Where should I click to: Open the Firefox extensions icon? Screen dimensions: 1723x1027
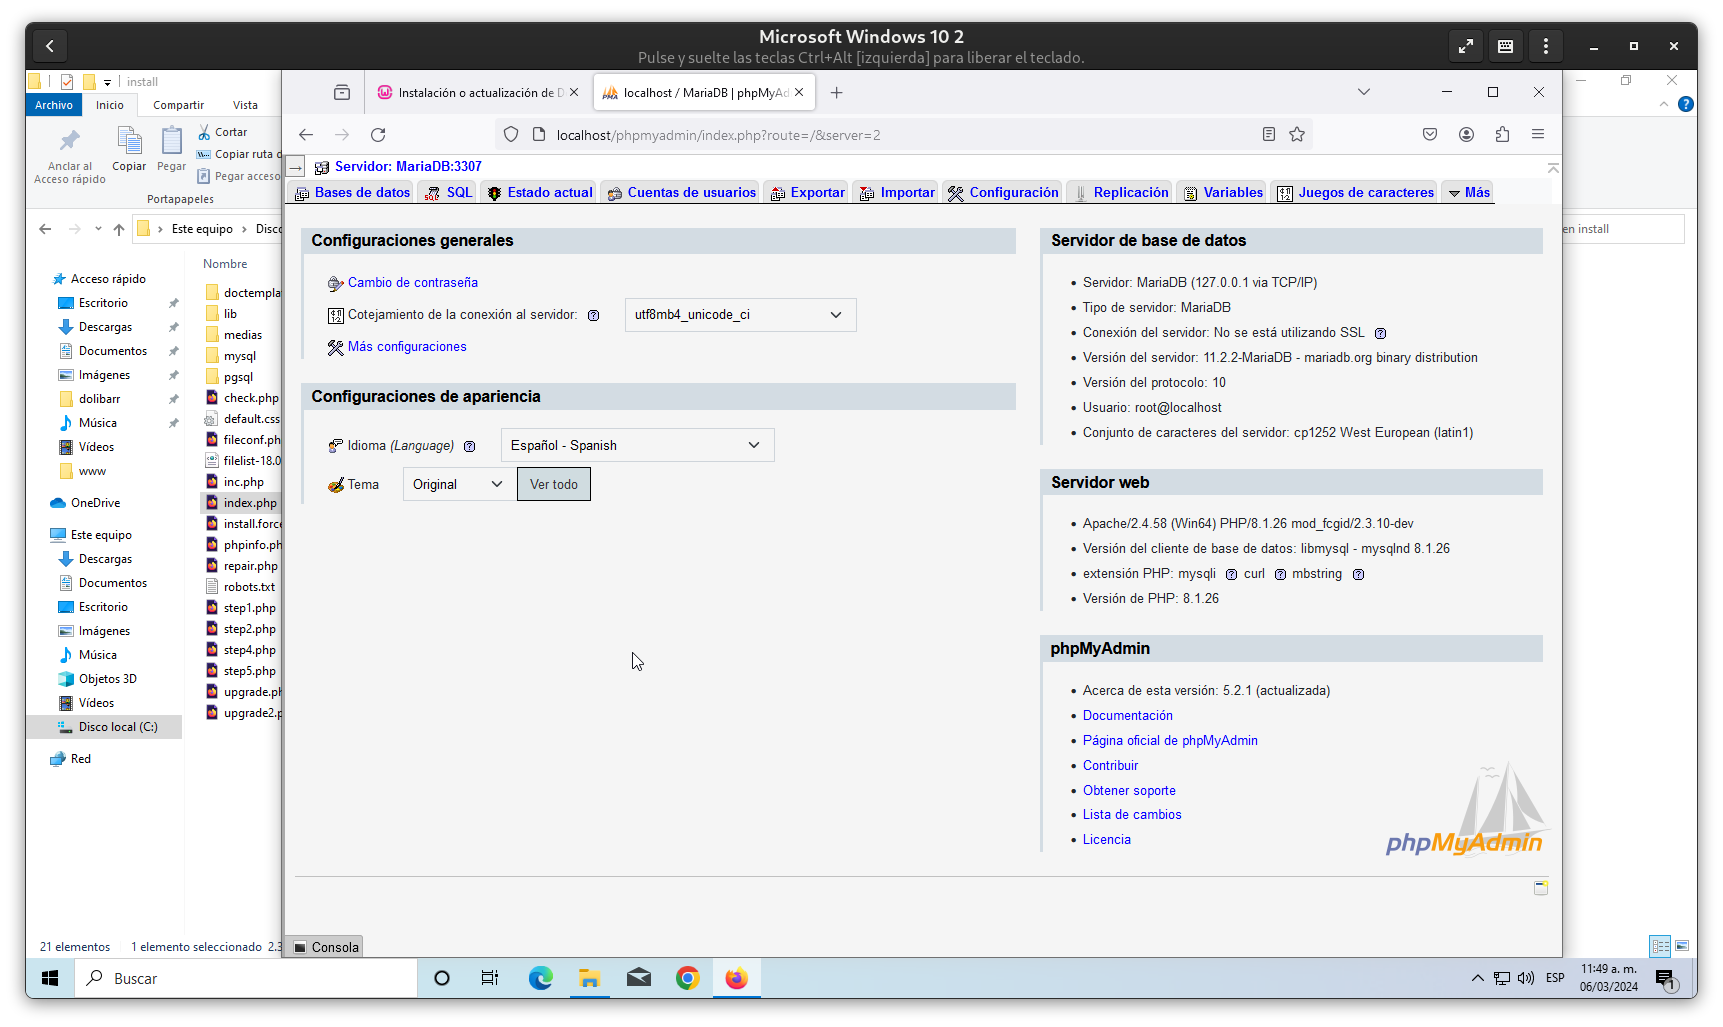[x=1502, y=135]
